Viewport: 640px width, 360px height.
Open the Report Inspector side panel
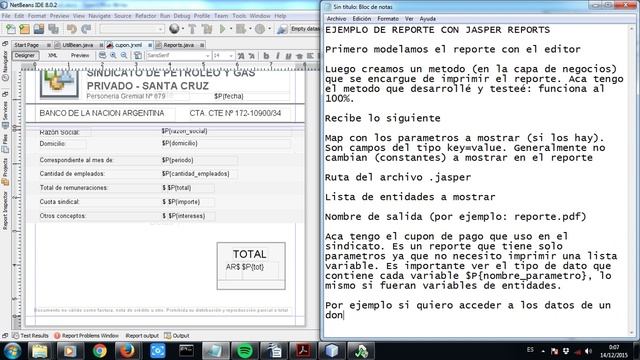(x=5, y=211)
